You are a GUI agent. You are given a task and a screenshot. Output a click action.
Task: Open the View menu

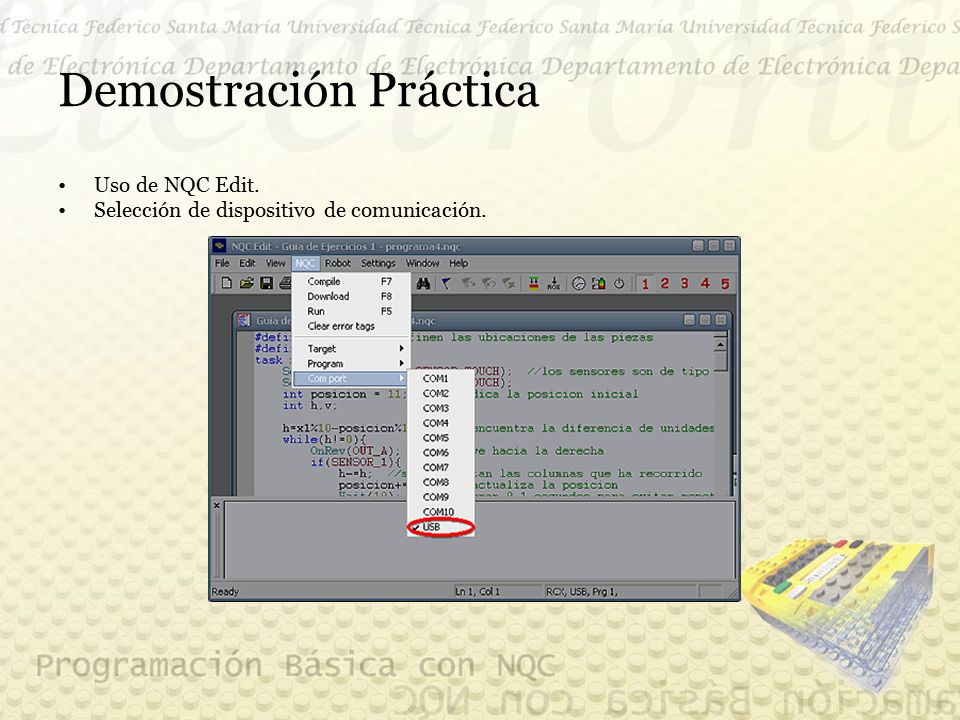click(276, 263)
